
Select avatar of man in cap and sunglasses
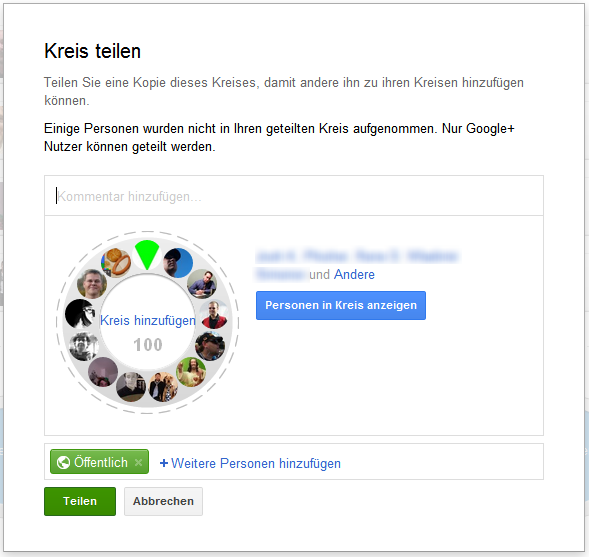point(210,346)
